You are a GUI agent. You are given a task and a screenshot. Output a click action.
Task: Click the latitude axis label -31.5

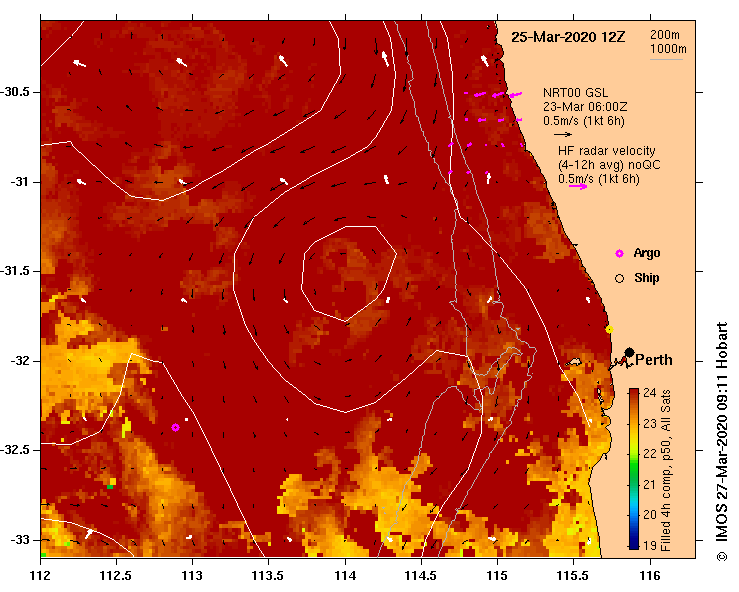[15, 271]
